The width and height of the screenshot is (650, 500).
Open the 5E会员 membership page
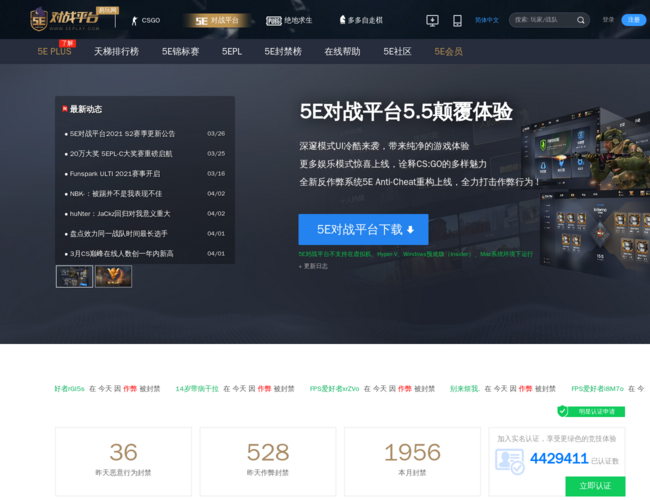pos(448,51)
